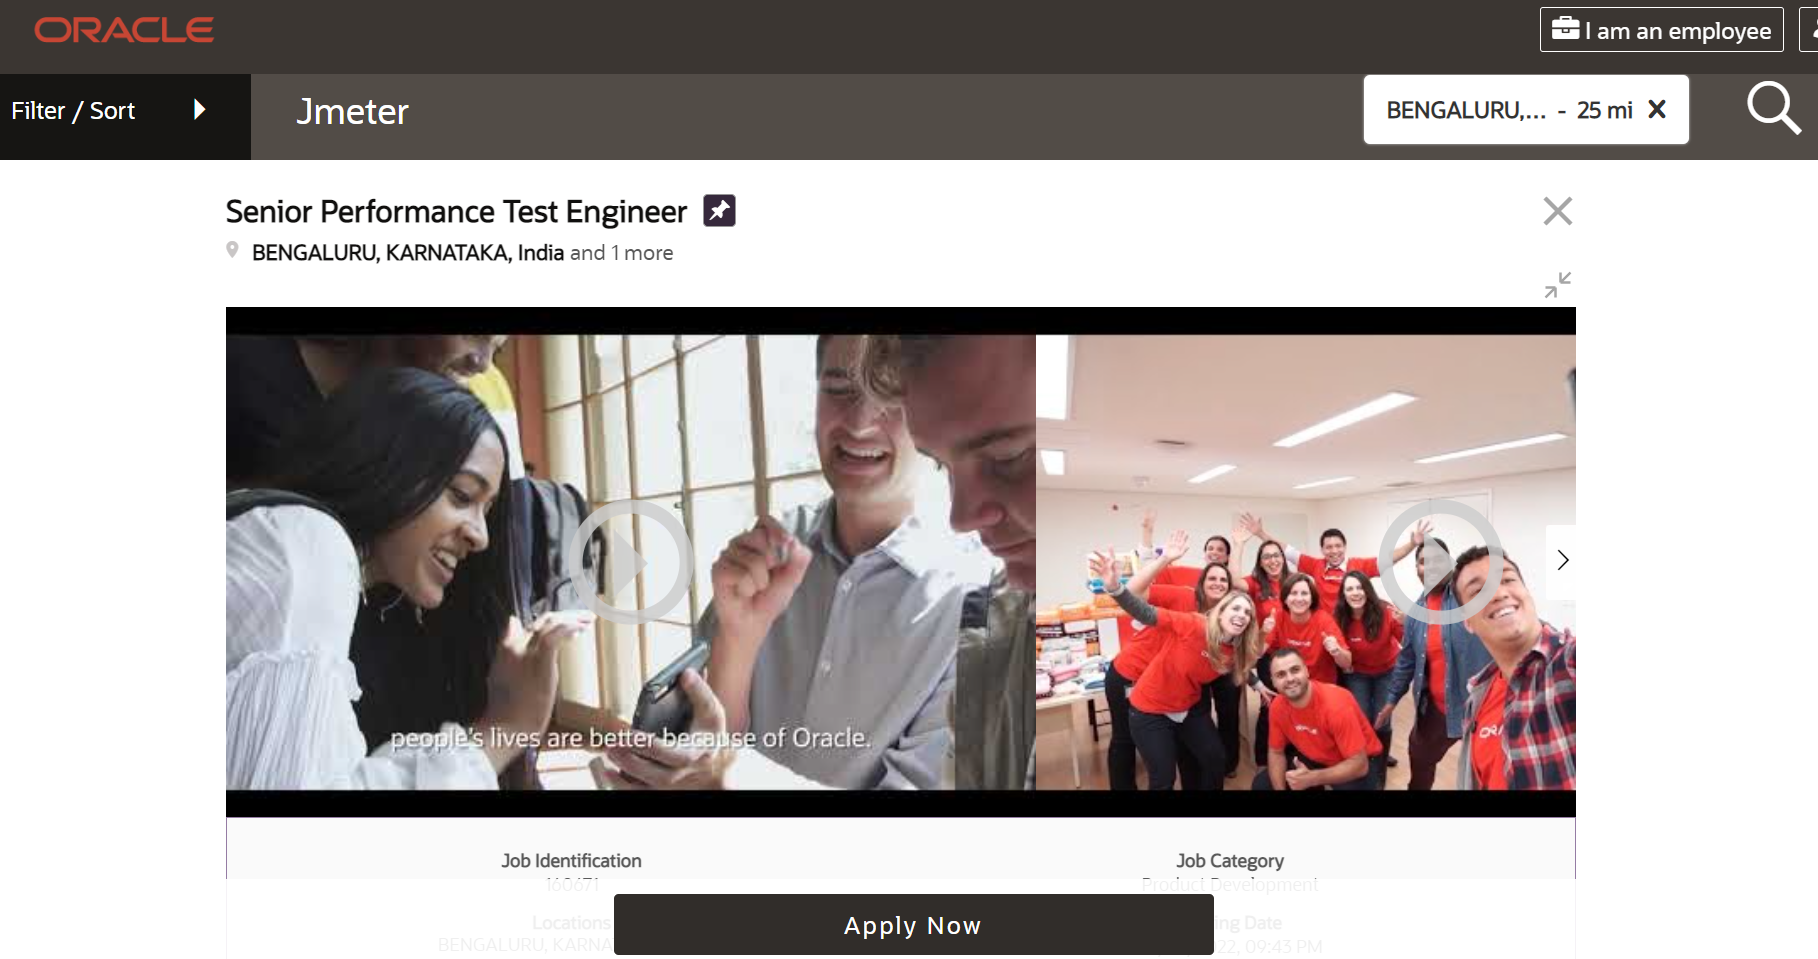Pin the Senior Performance Test Engineer job
Image resolution: width=1818 pixels, height=959 pixels.
click(719, 211)
